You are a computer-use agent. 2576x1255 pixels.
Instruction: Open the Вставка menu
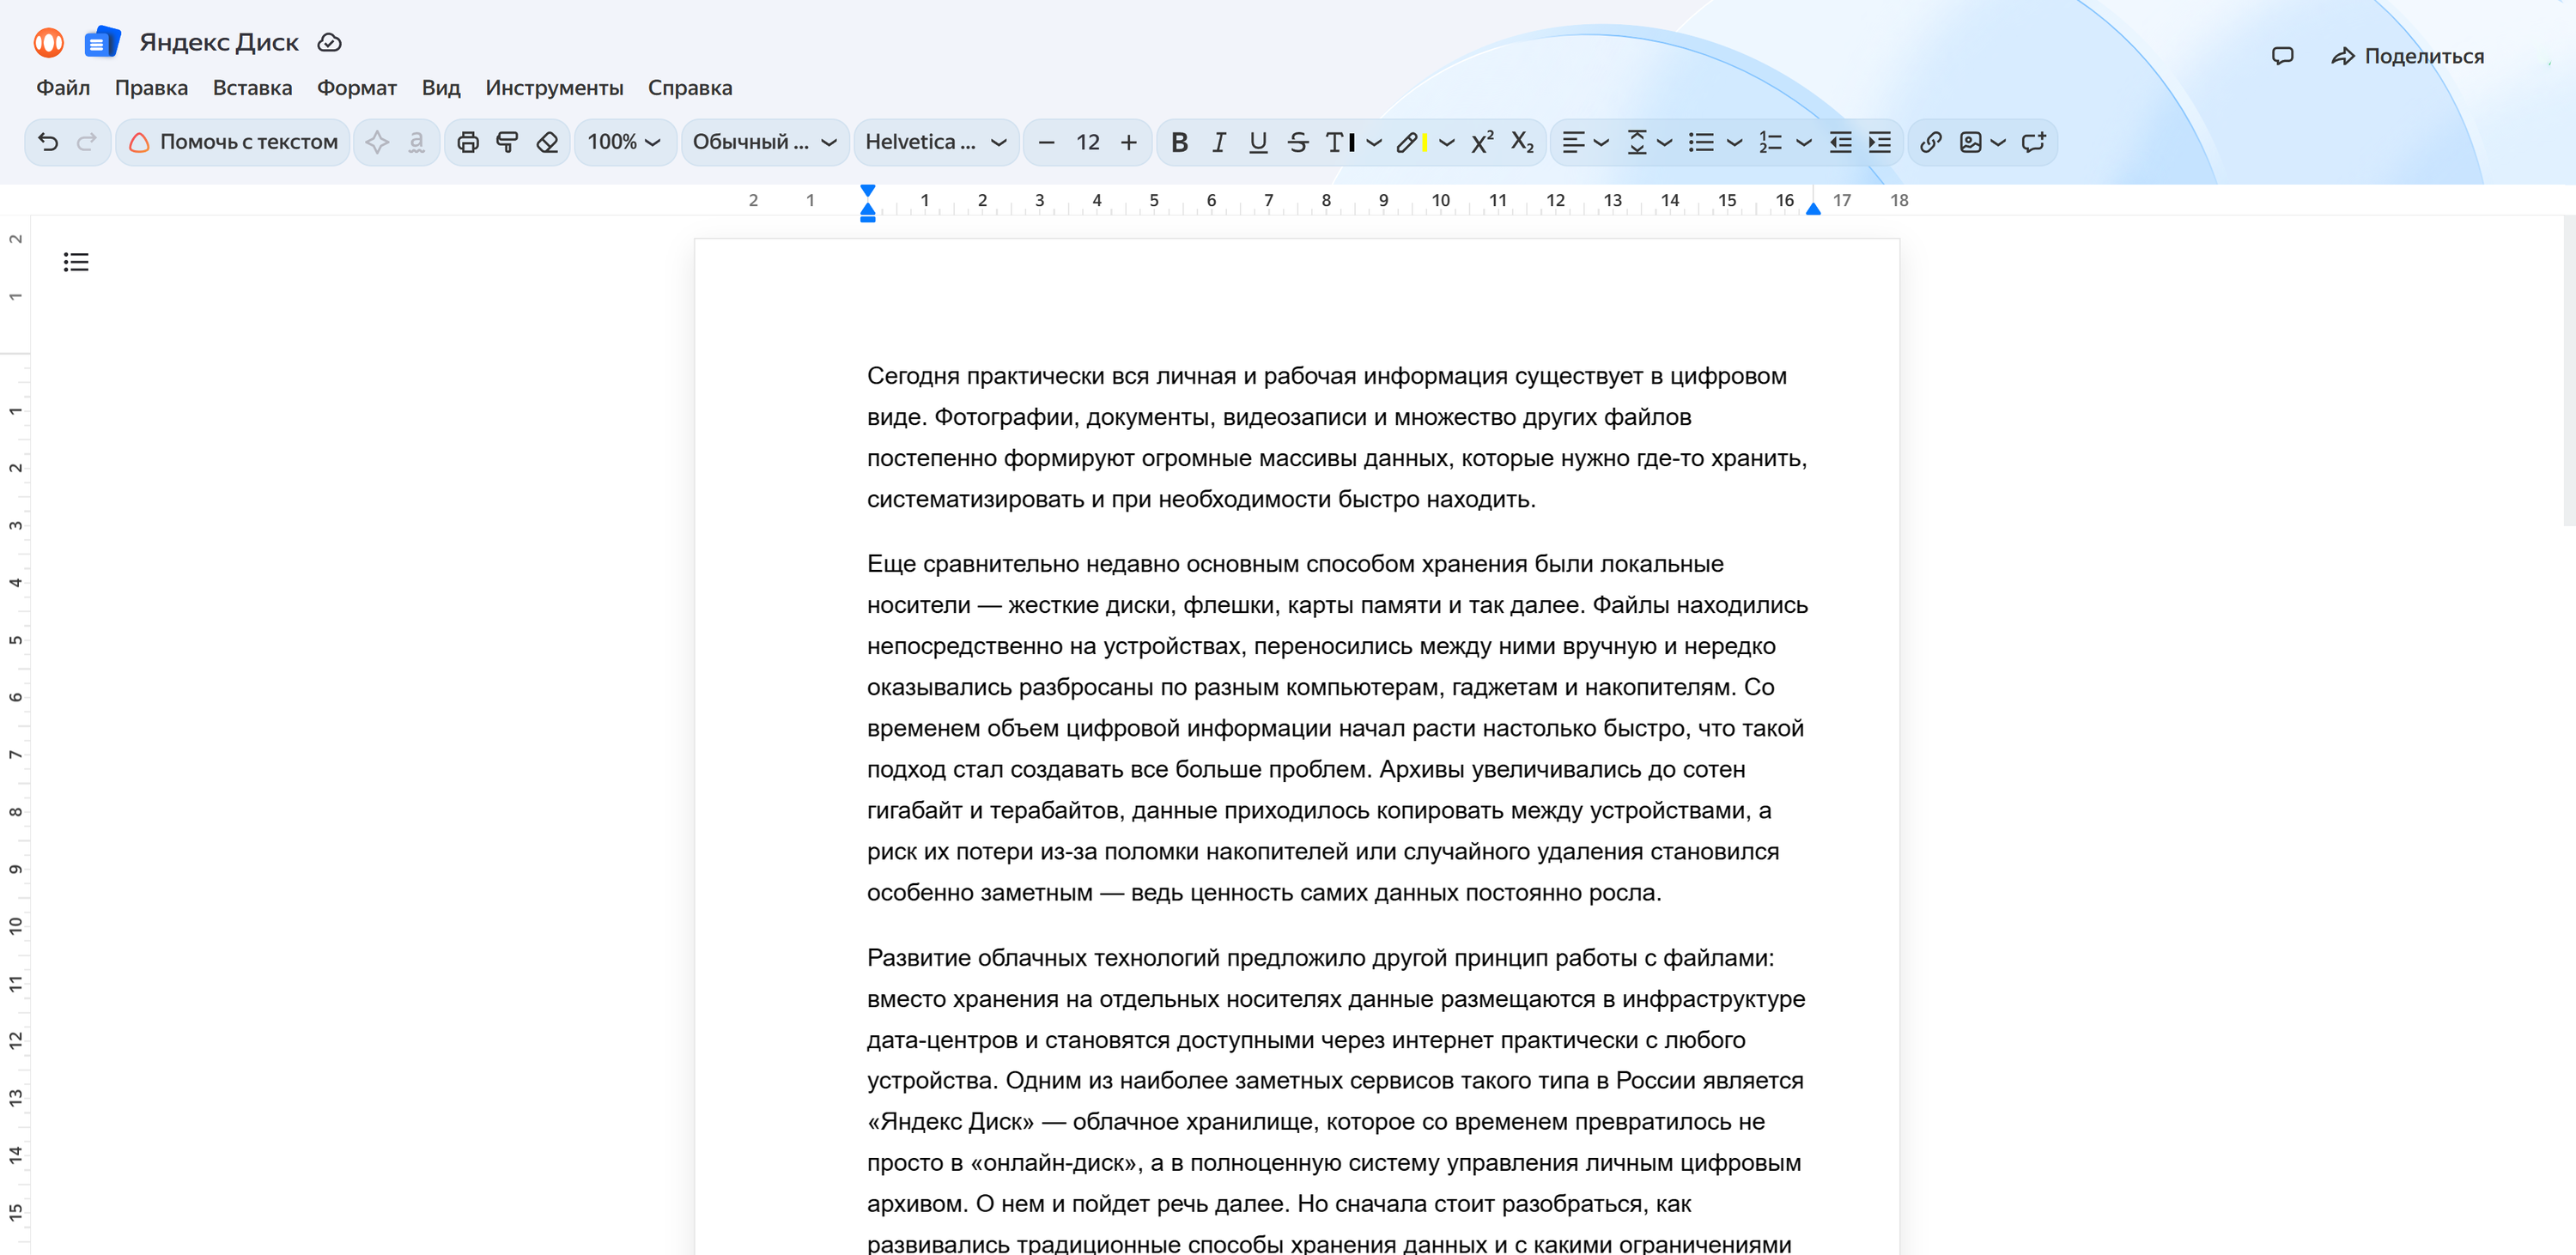[252, 88]
